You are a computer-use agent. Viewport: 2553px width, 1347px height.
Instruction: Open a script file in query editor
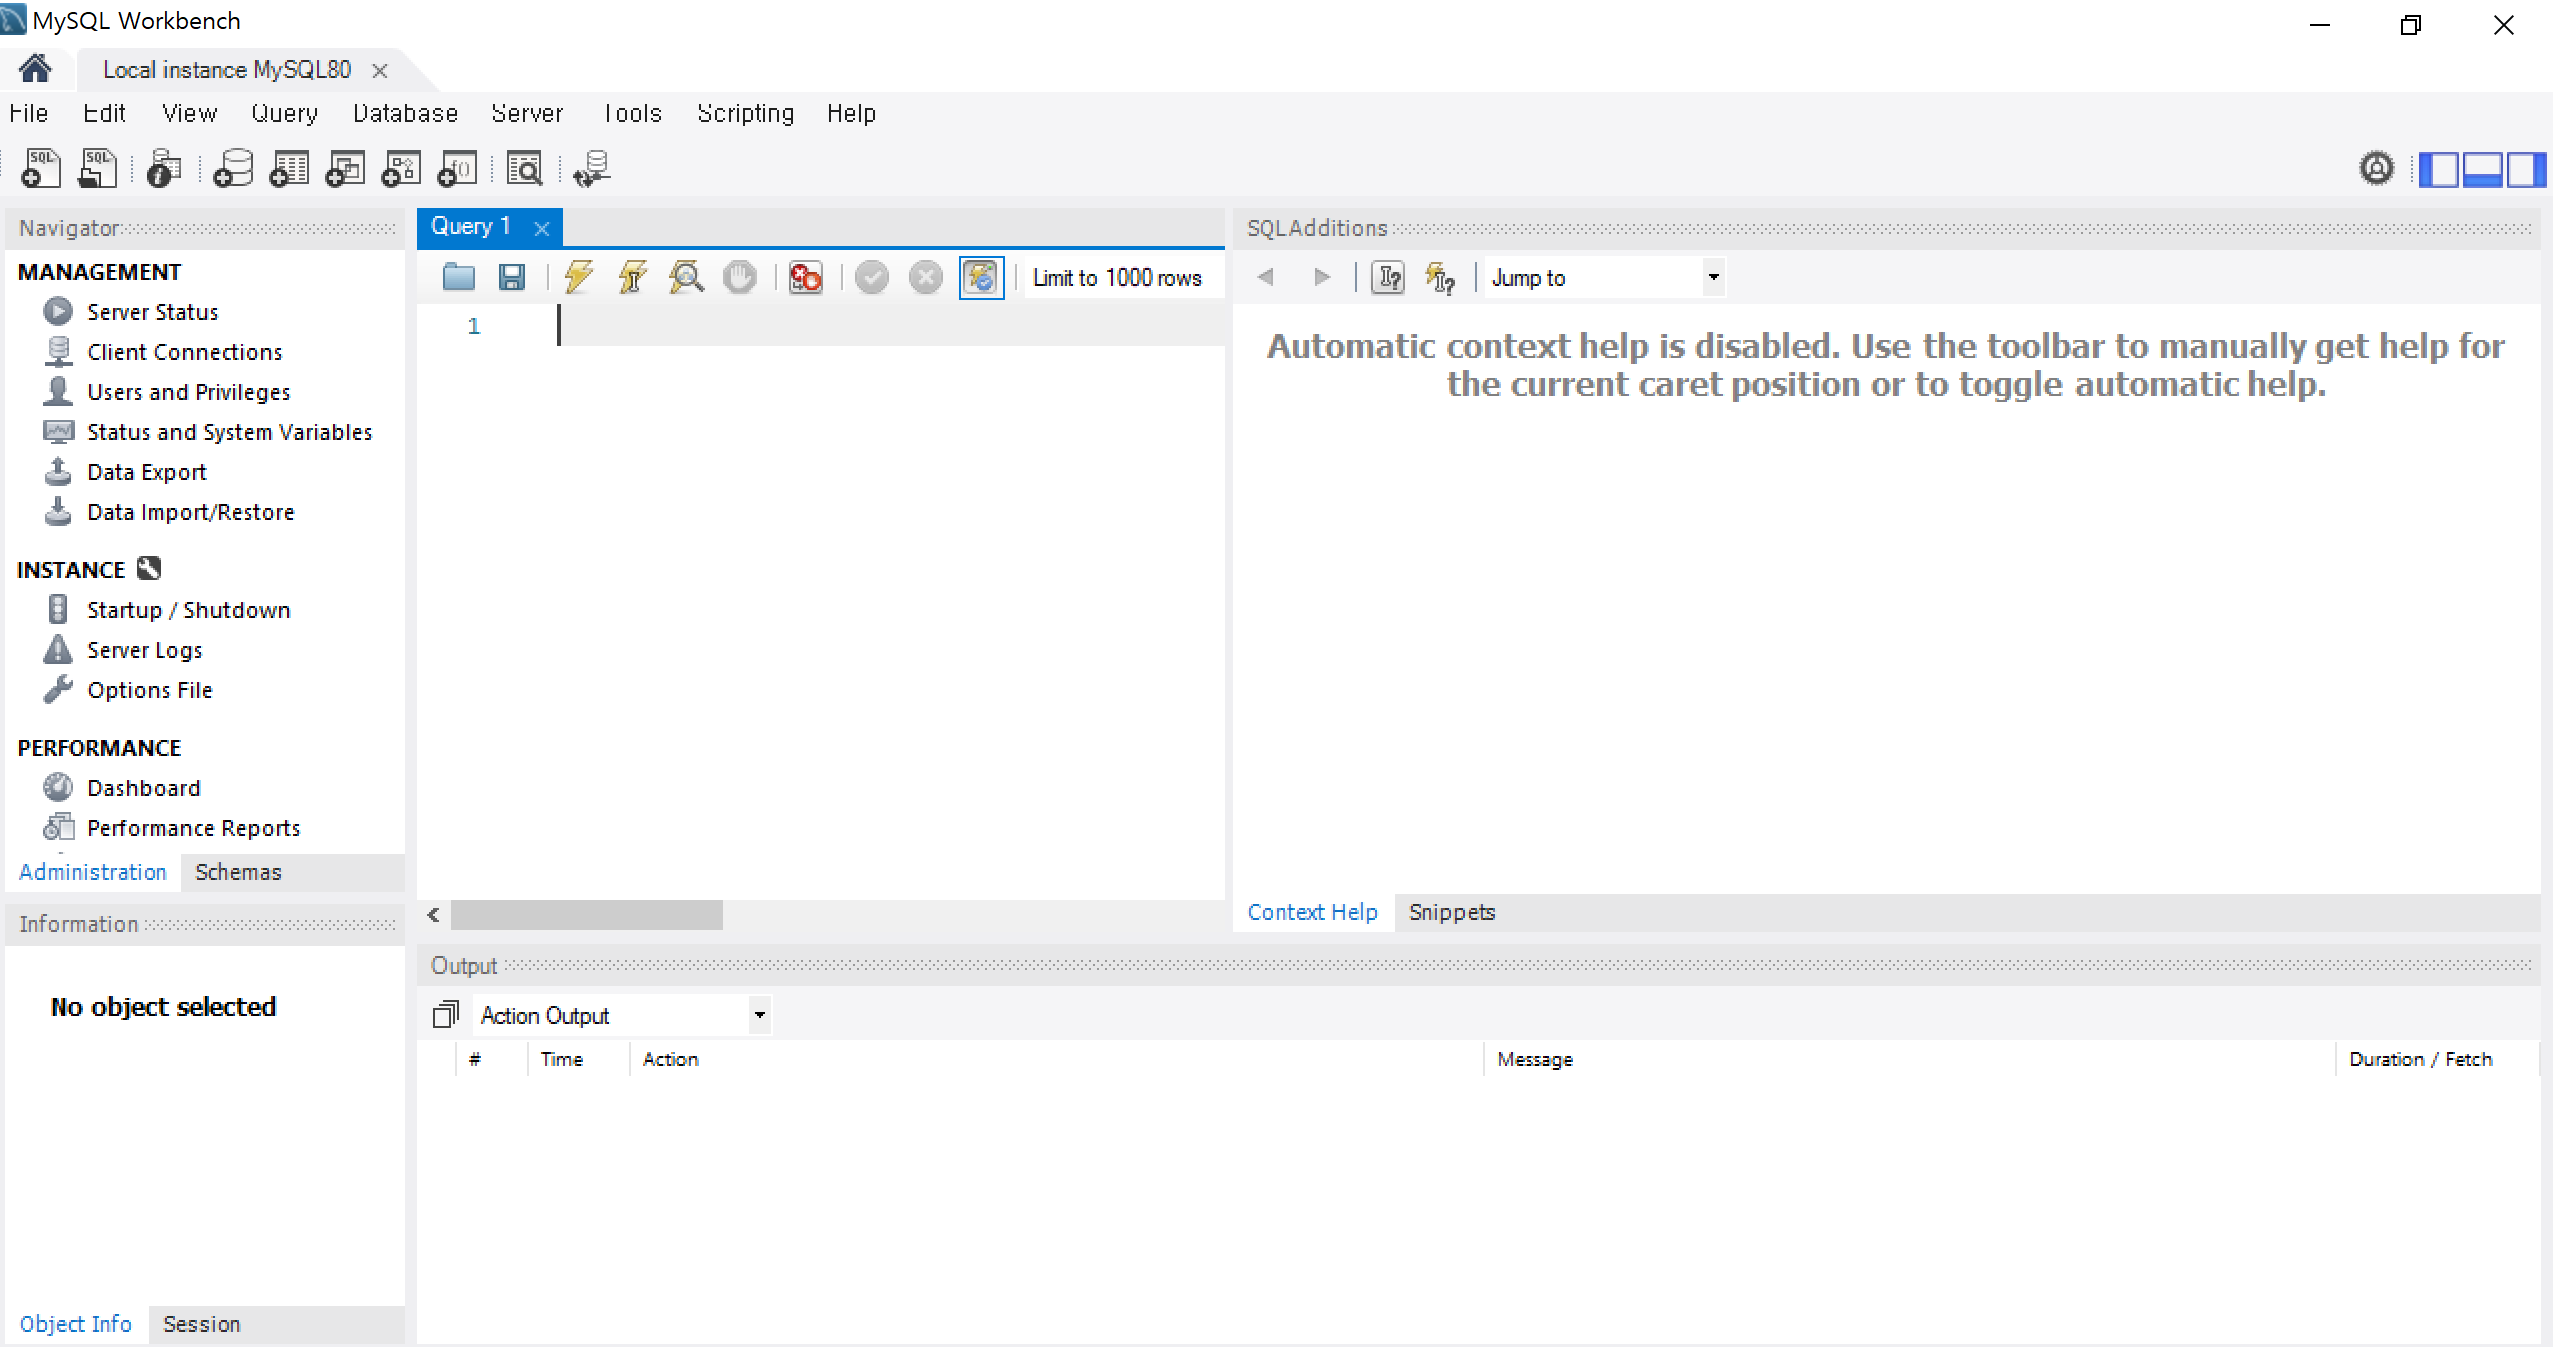tap(459, 277)
